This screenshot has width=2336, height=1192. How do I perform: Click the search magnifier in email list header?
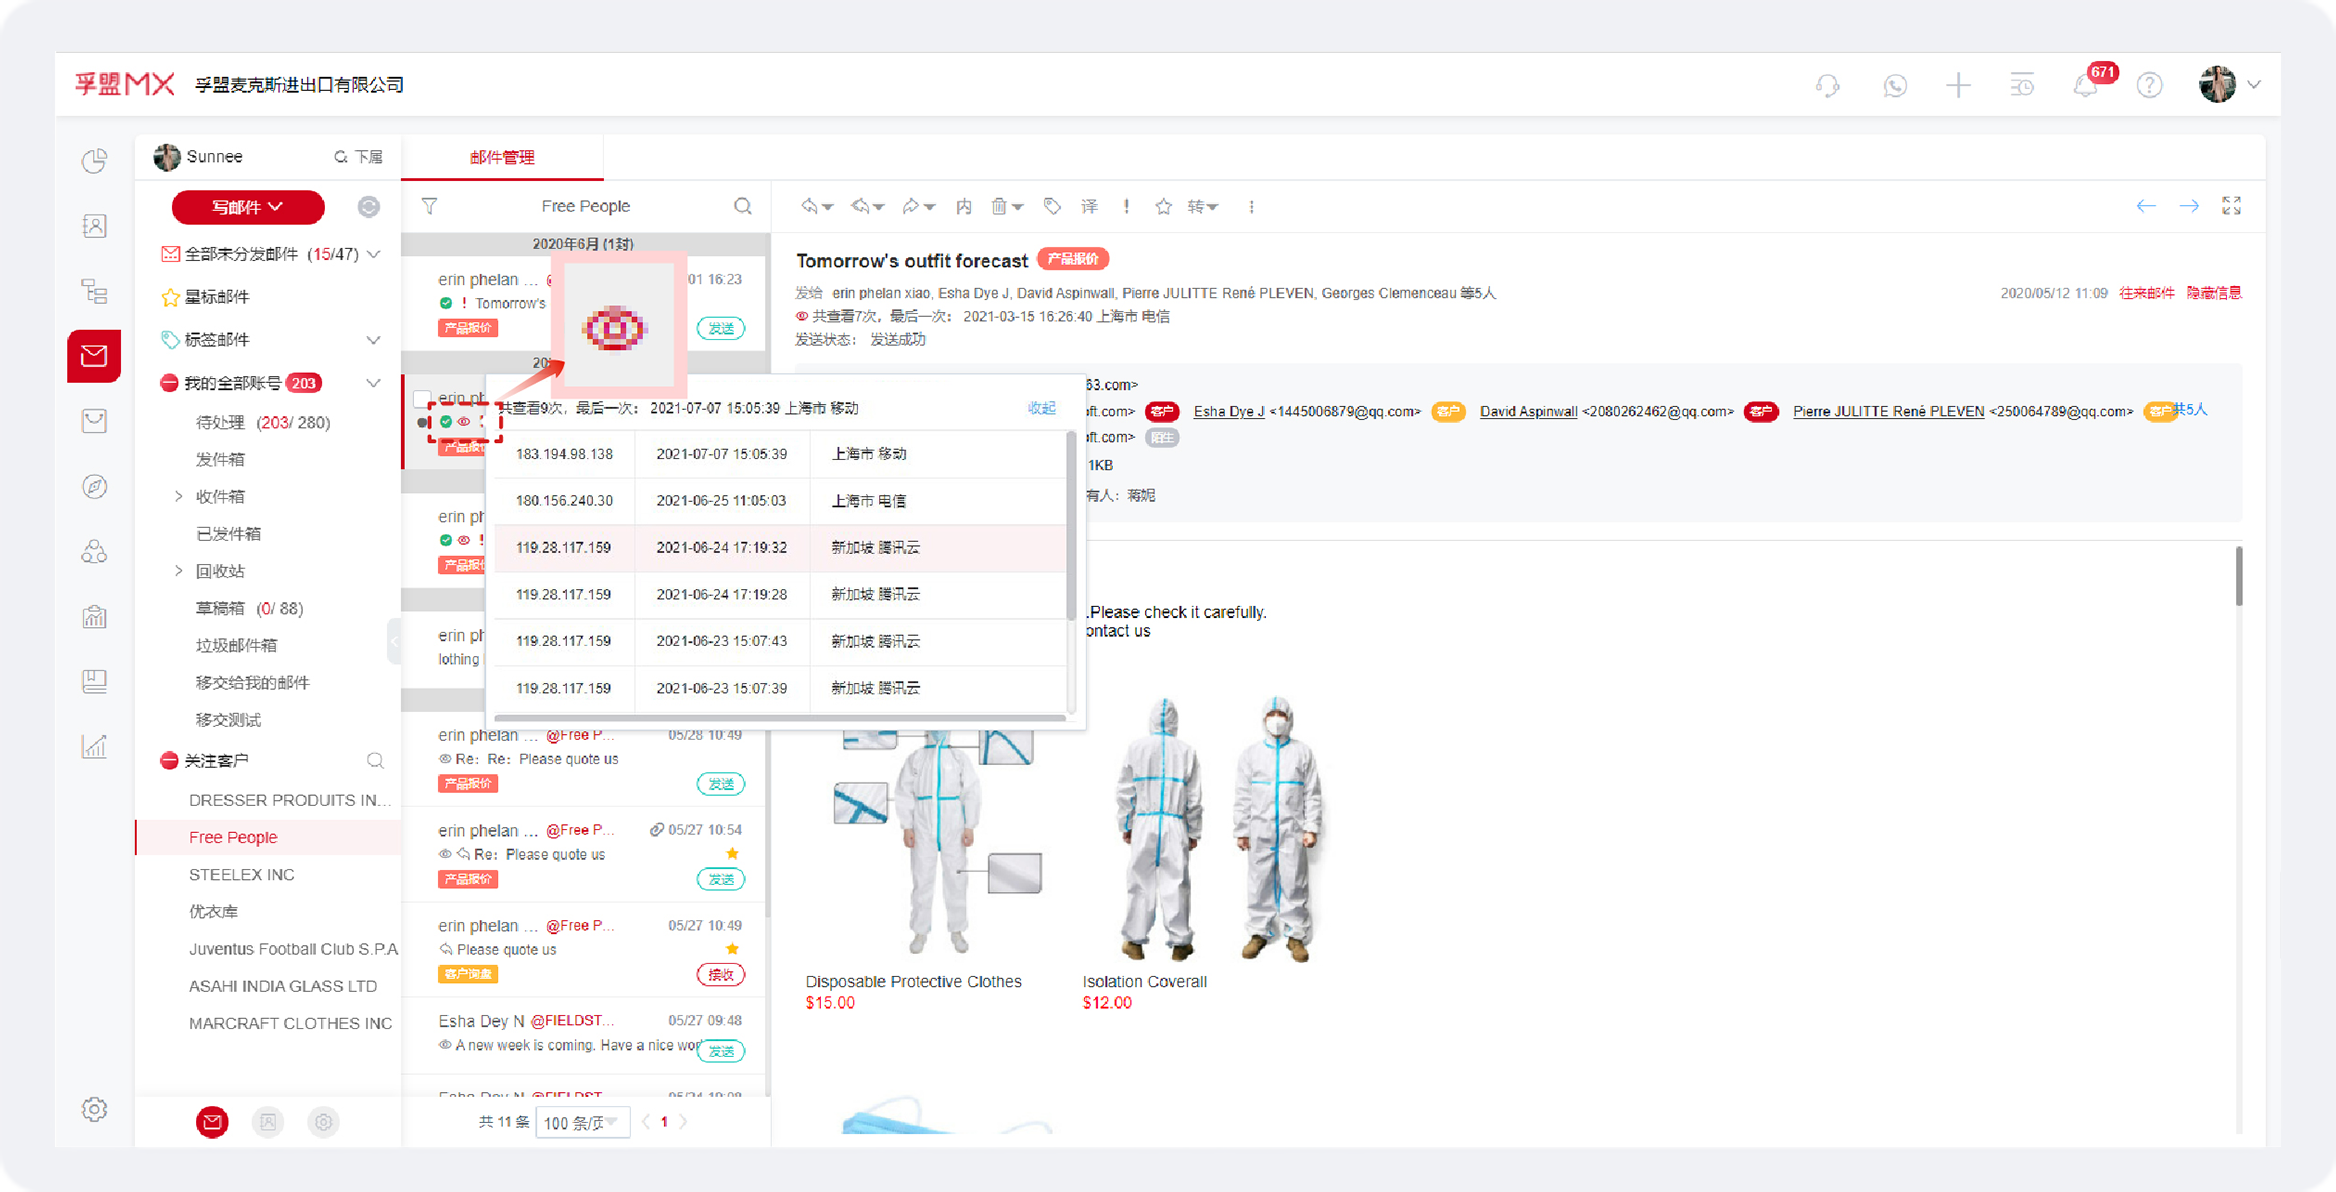coord(743,206)
